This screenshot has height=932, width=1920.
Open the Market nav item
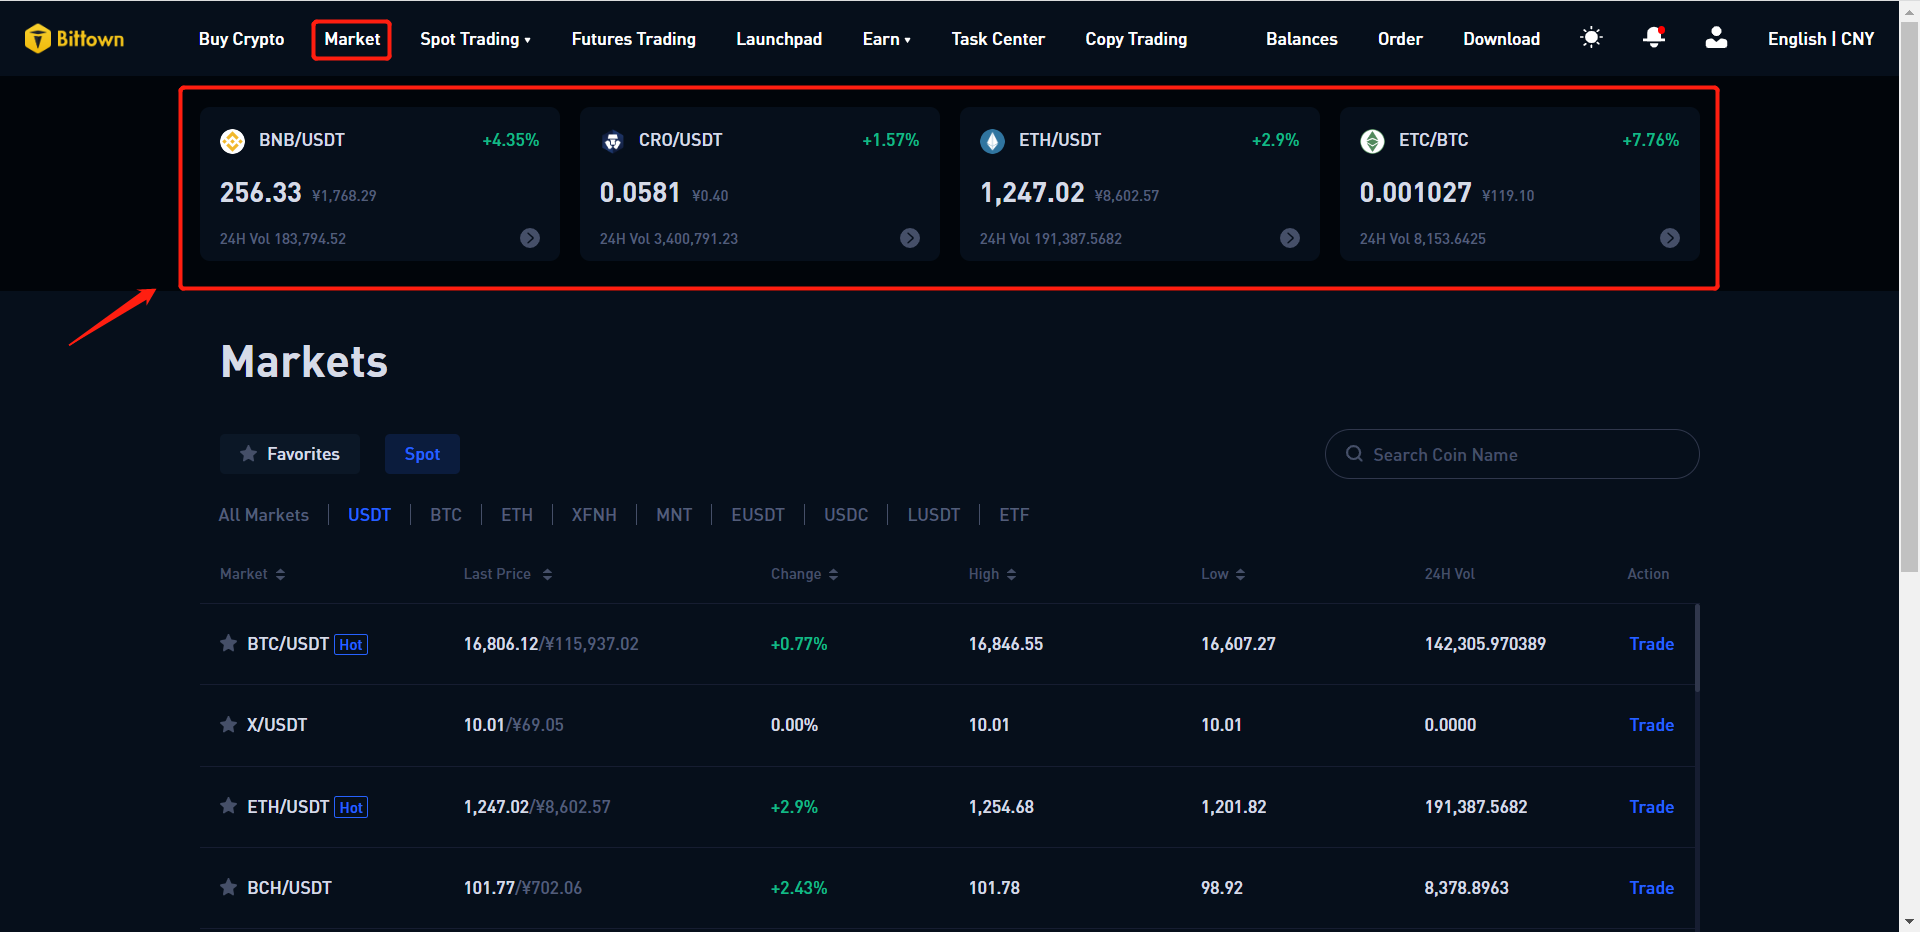tap(352, 39)
